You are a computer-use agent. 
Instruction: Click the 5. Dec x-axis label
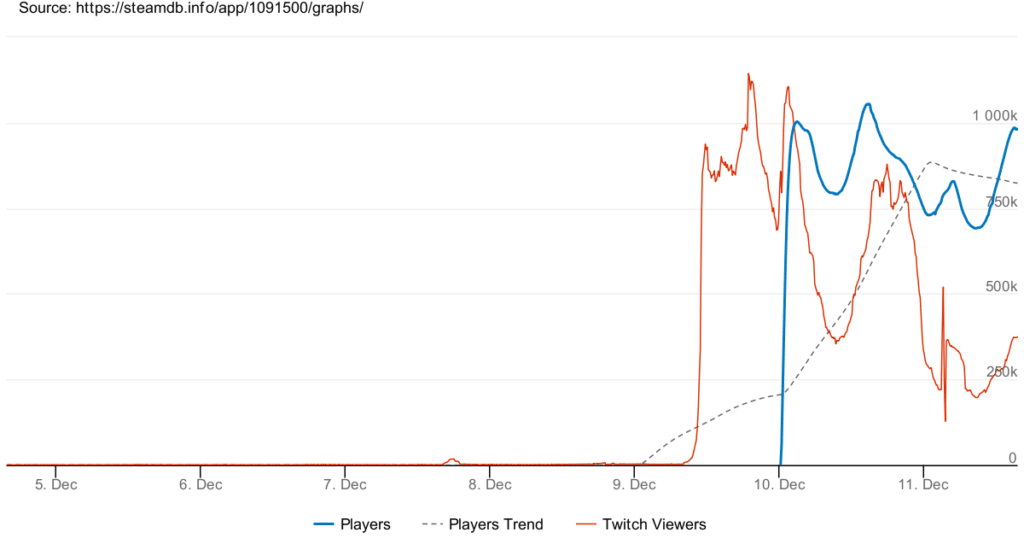(x=56, y=485)
